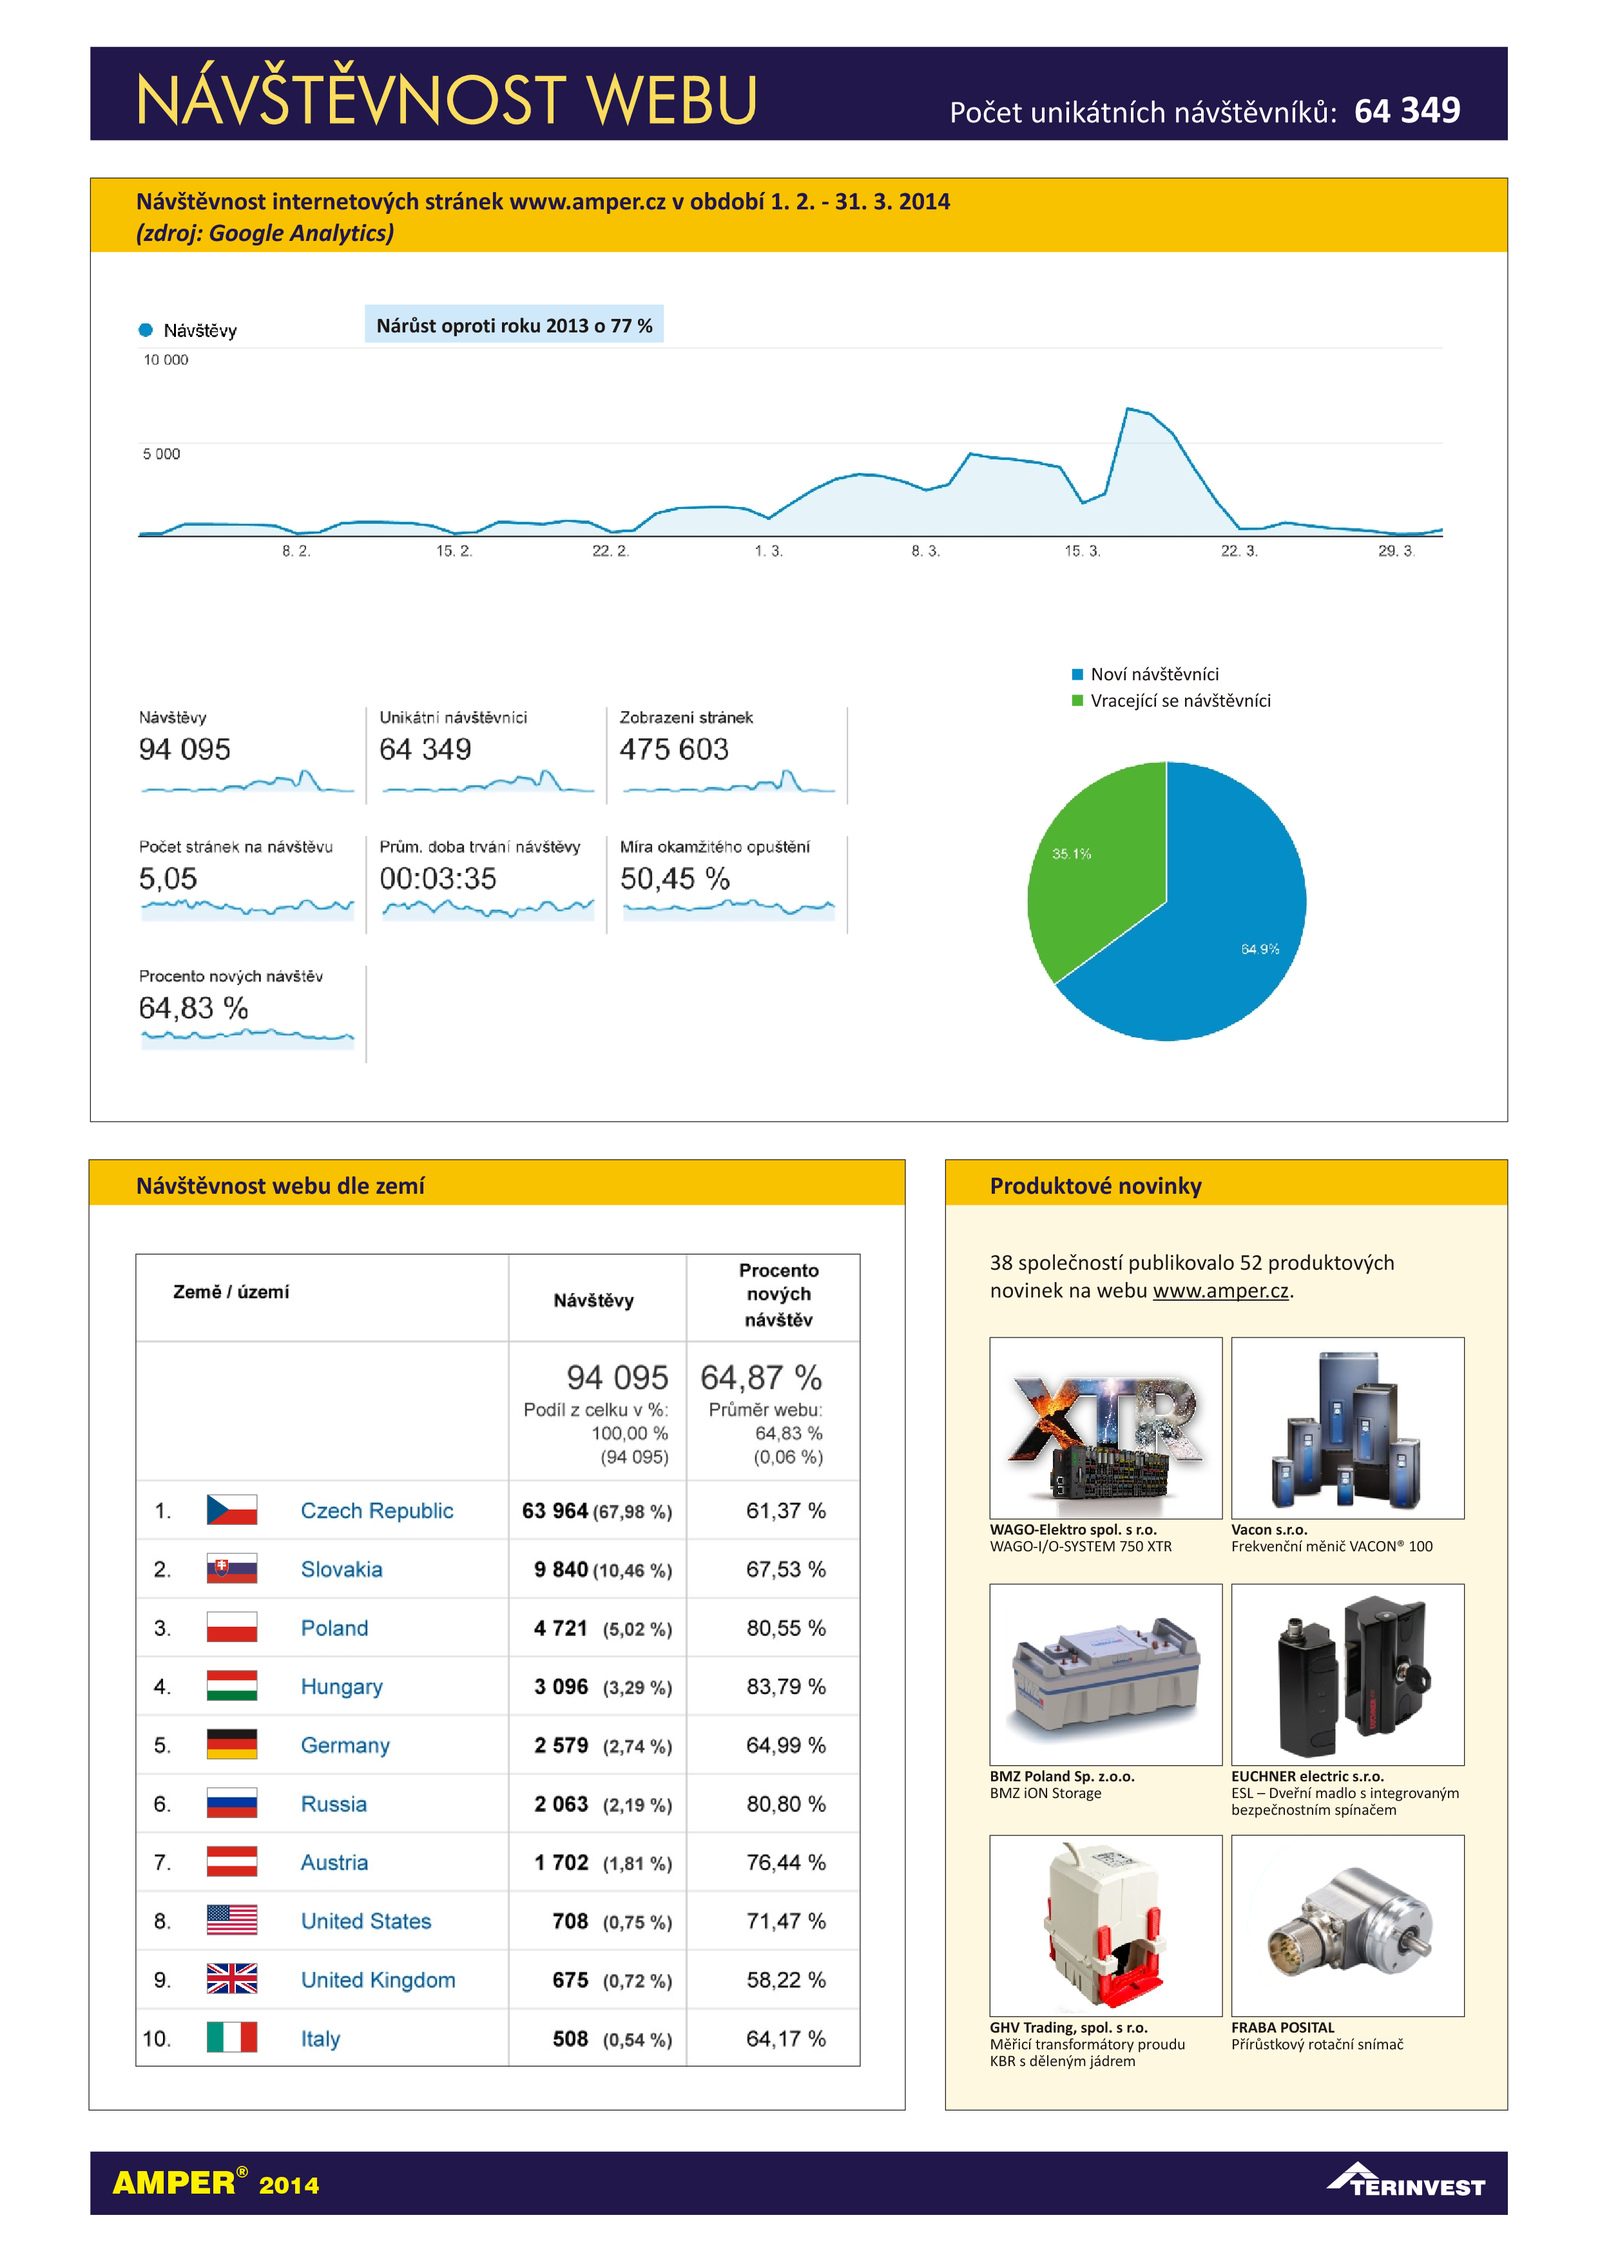Click the Czech Republic flag icon
The width and height of the screenshot is (1600, 2260).
coord(231,1509)
